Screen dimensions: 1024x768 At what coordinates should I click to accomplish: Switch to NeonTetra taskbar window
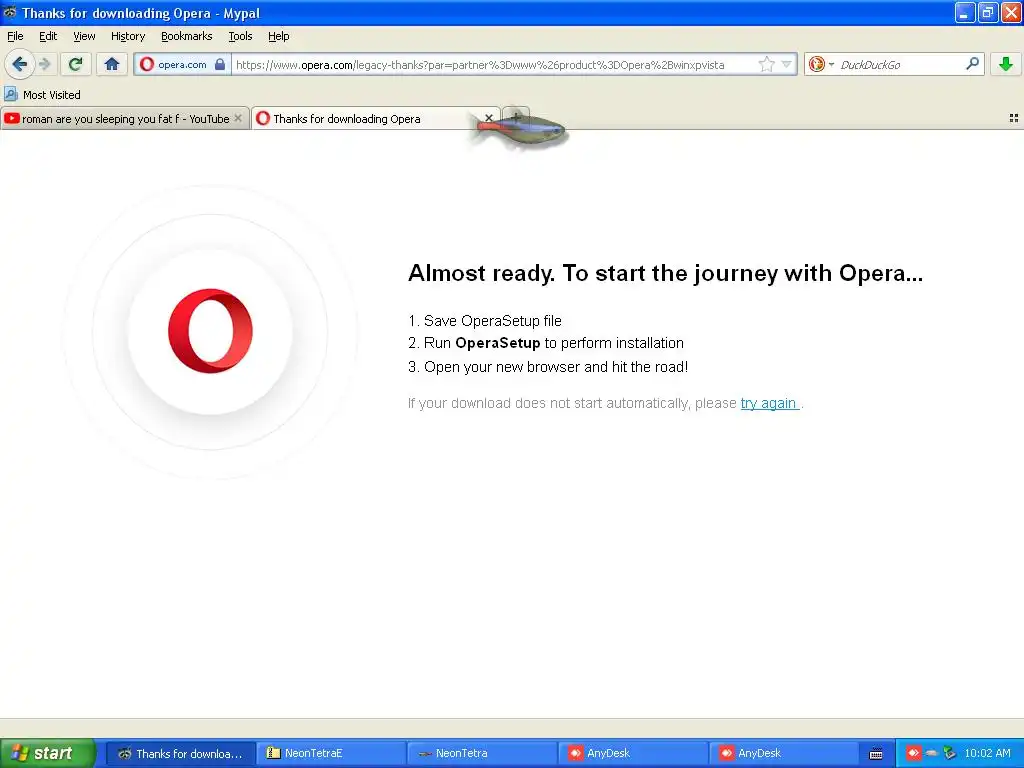[482, 754]
